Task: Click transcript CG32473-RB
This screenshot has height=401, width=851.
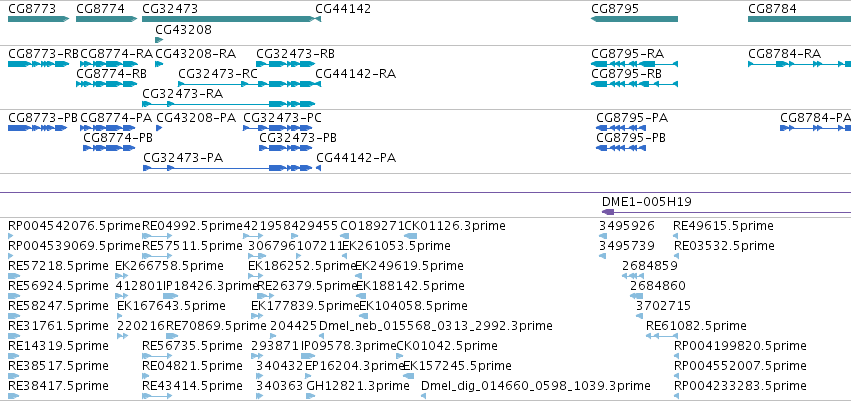Action: pyautogui.click(x=285, y=64)
